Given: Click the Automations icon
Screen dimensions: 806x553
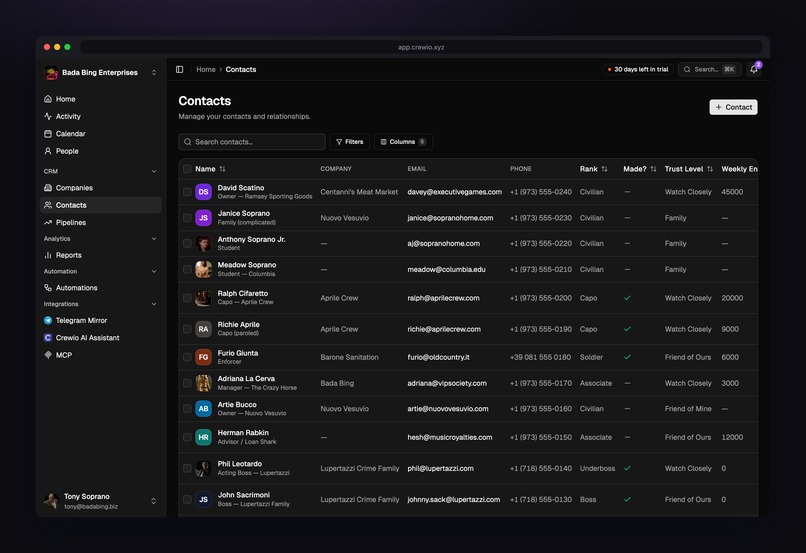Looking at the screenshot, I should pos(48,288).
